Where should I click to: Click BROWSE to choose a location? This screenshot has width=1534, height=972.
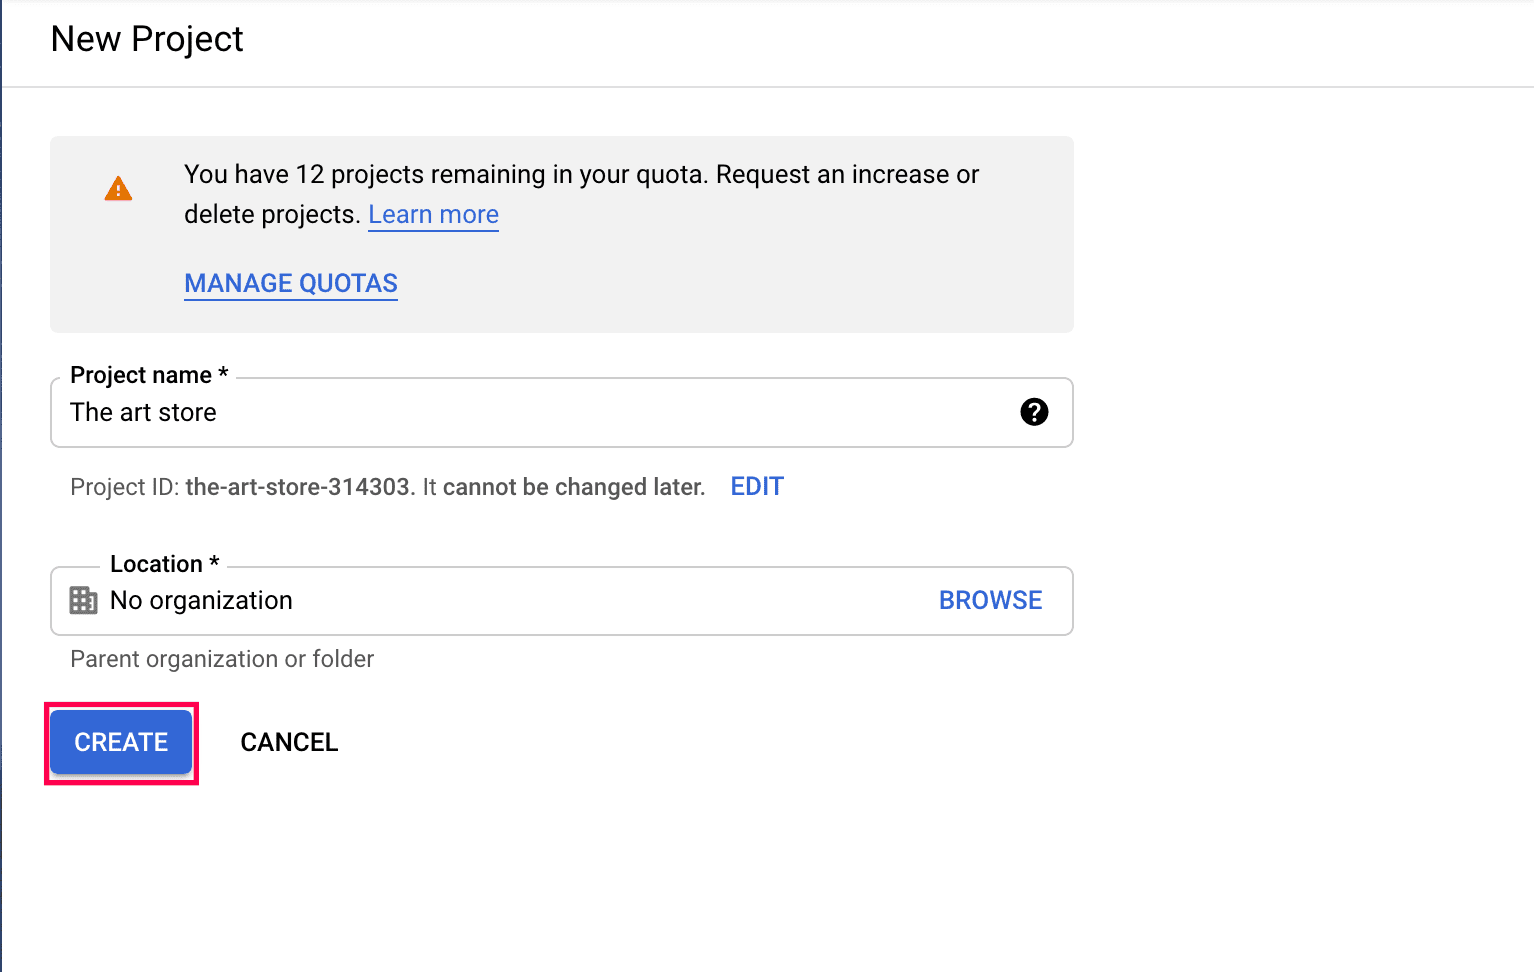pos(990,600)
